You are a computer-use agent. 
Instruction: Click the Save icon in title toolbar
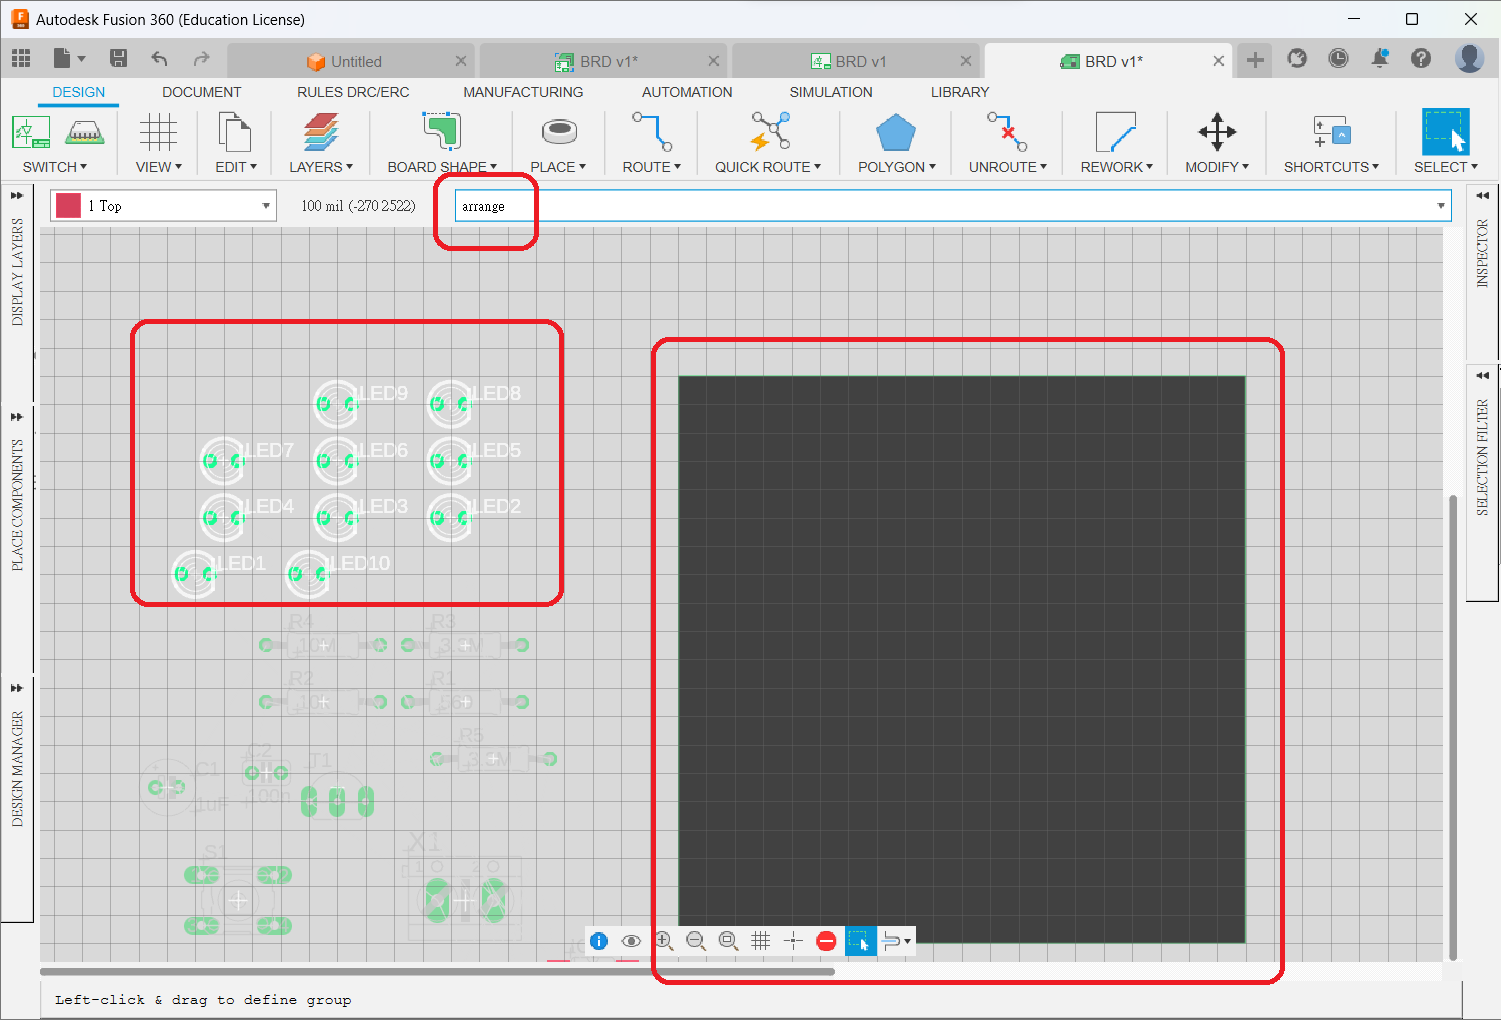click(118, 59)
